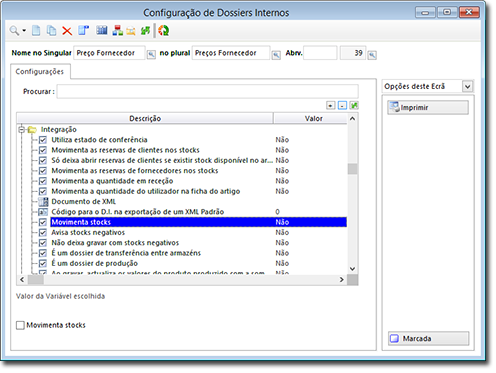Select the Avisa stocks negativos row text

(x=88, y=232)
